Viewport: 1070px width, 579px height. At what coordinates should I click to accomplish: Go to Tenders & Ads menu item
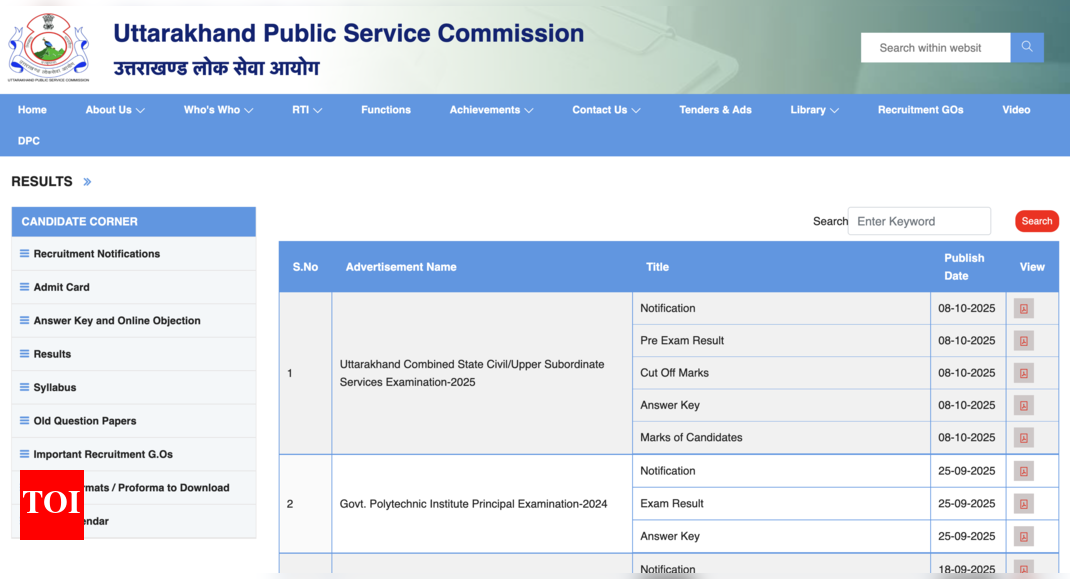(715, 110)
